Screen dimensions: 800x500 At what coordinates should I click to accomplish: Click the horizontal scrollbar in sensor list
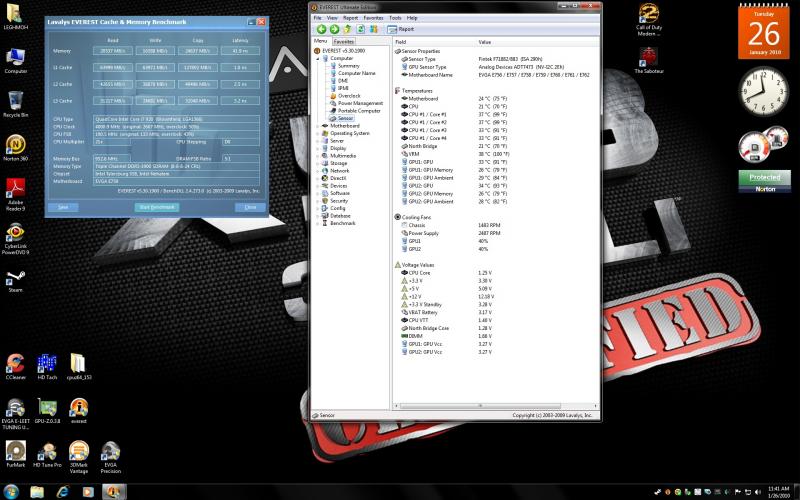480,406
